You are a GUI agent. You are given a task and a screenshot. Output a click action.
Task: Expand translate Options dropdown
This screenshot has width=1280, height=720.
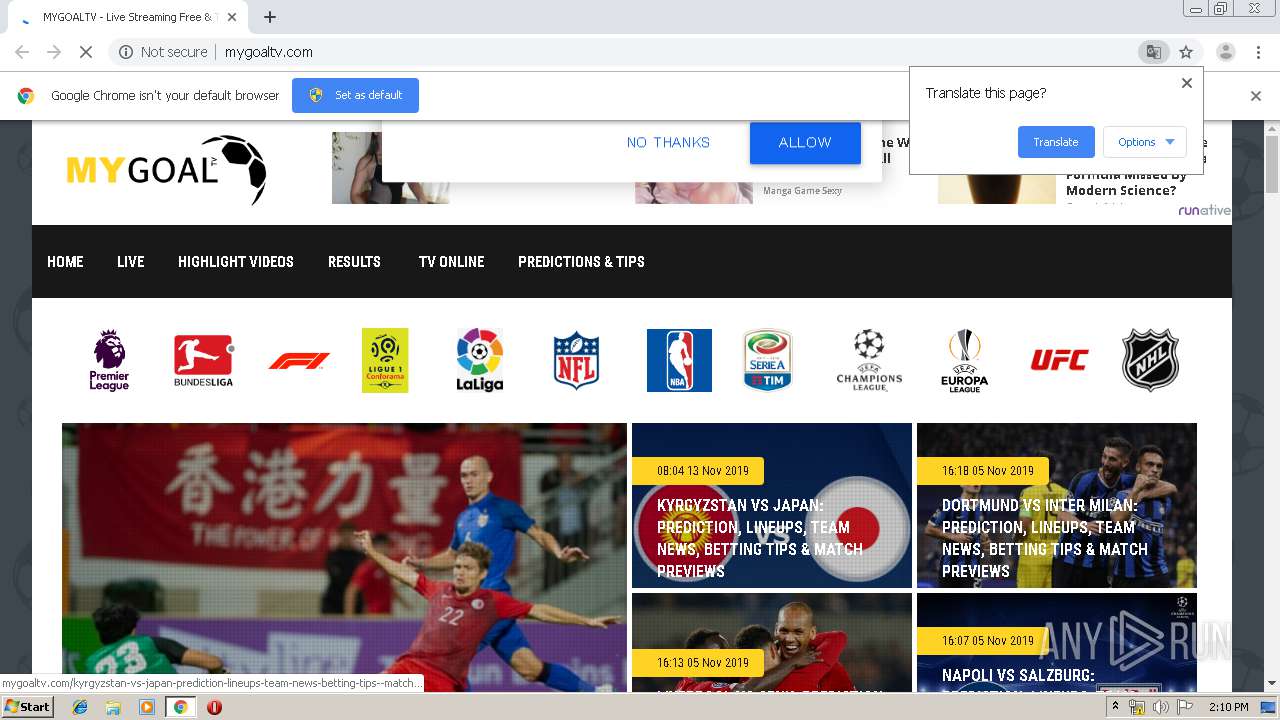(x=1145, y=142)
